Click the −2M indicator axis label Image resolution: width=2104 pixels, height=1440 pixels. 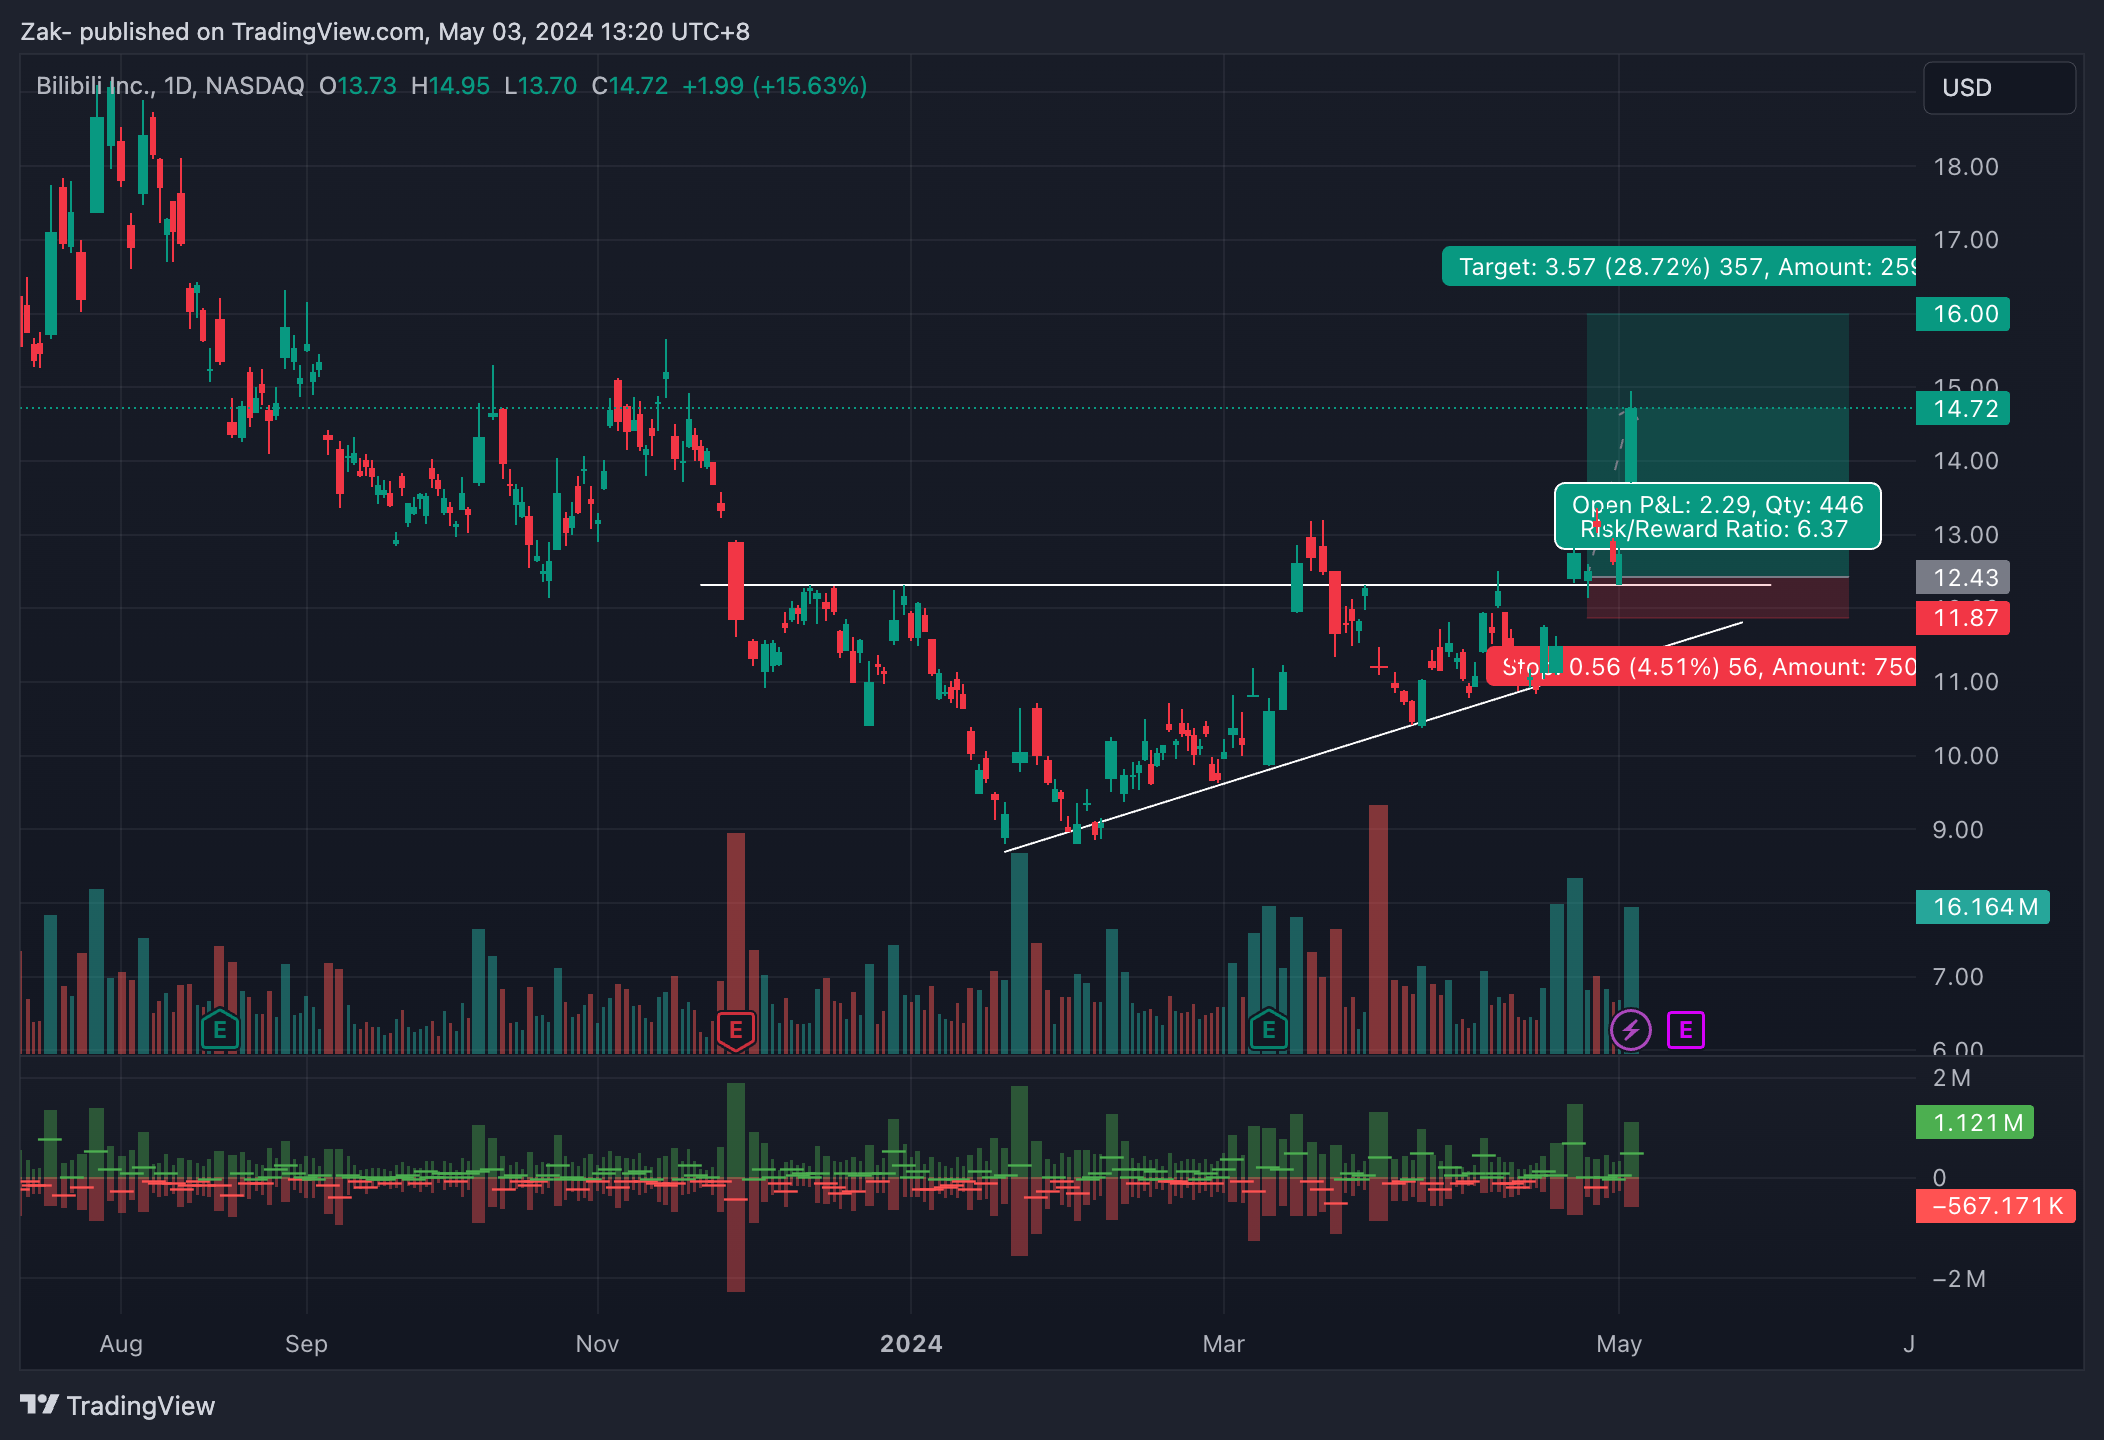click(x=1959, y=1279)
